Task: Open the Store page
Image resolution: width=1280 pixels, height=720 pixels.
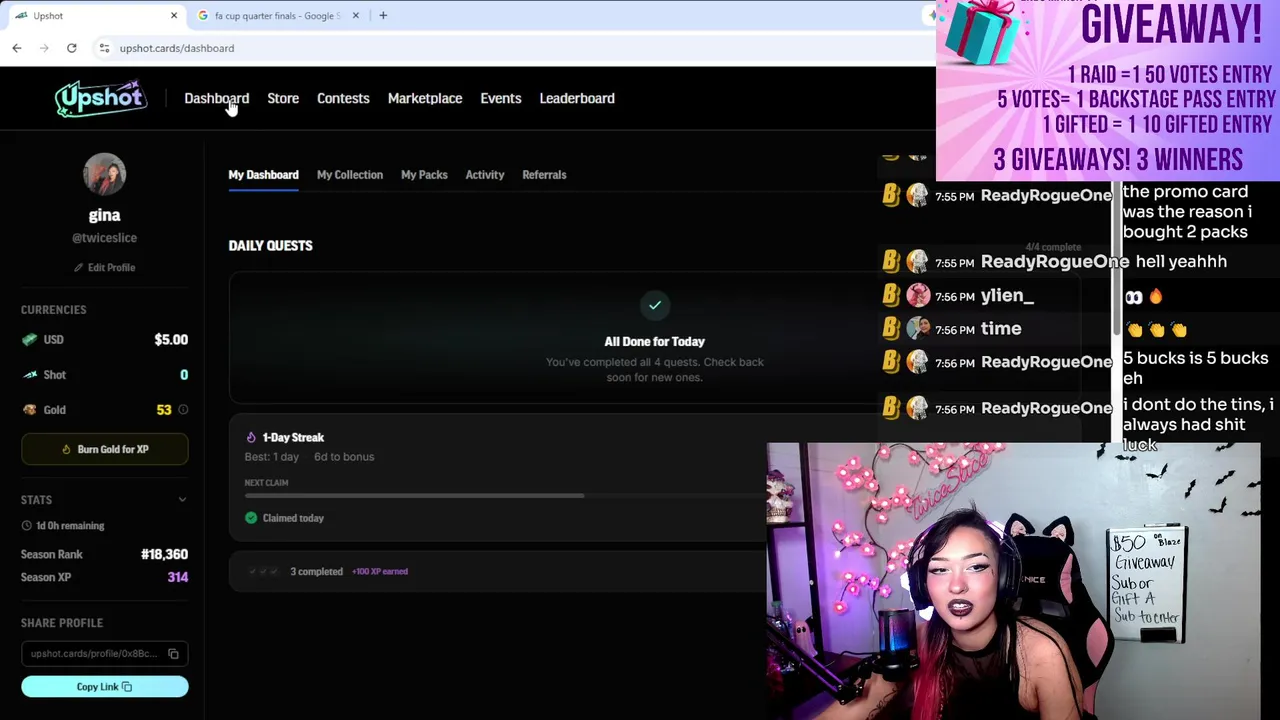Action: 283,98
